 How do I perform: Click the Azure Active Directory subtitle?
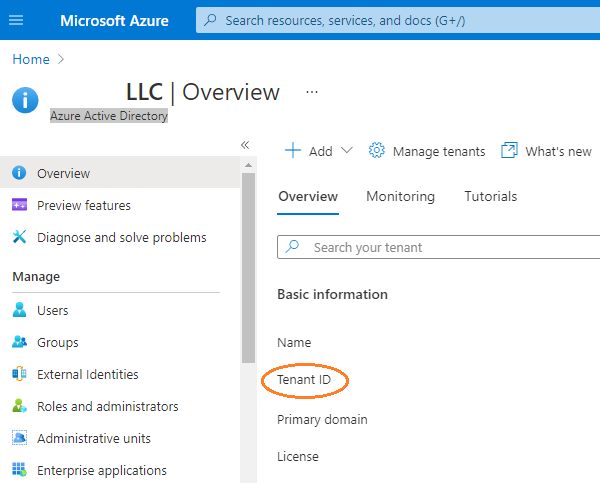tap(109, 116)
